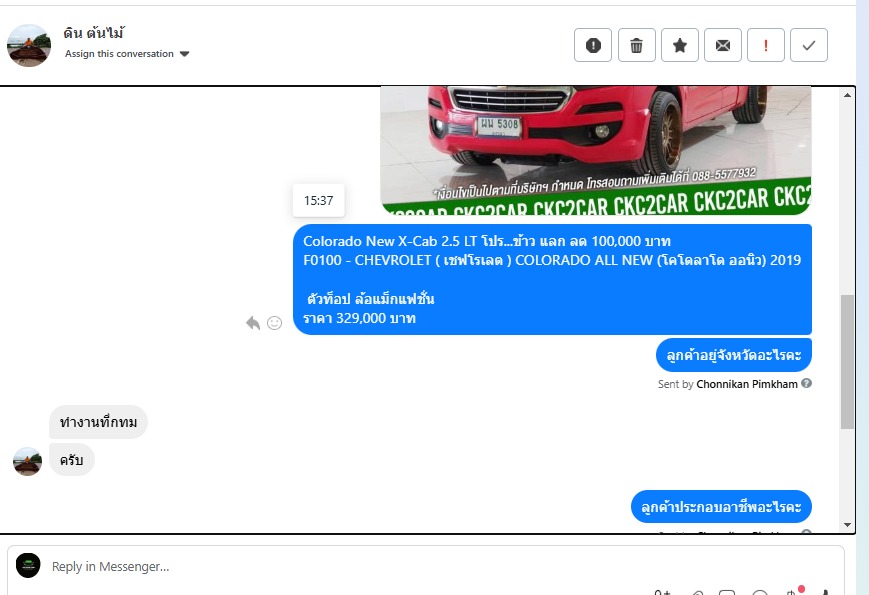Mark conversation as spam with the exclamation-circle icon
This screenshot has width=869, height=595.
pos(592,45)
